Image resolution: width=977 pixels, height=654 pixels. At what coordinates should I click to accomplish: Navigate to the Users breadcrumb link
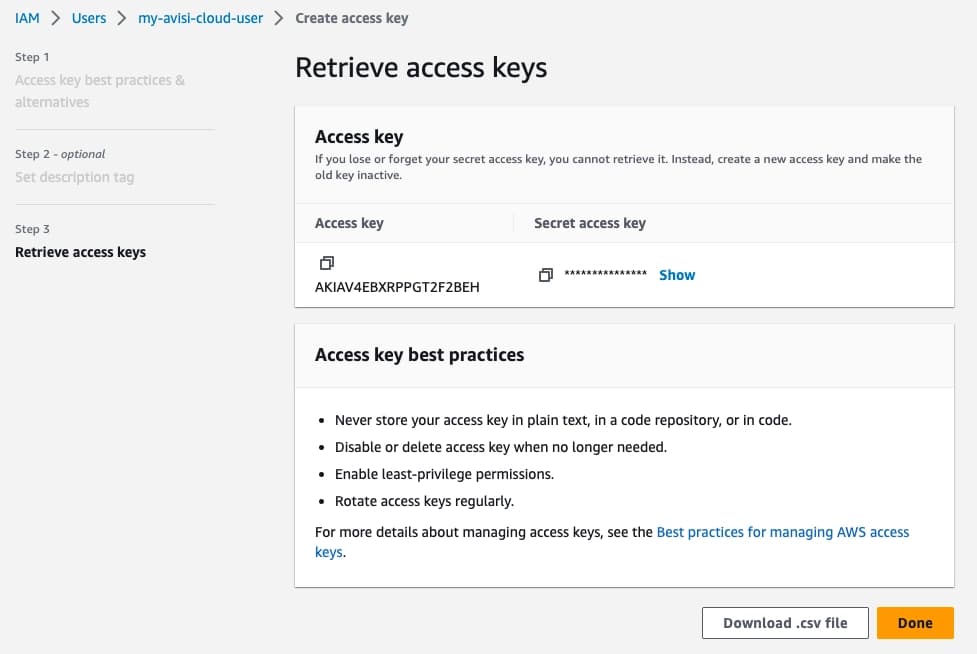point(88,17)
